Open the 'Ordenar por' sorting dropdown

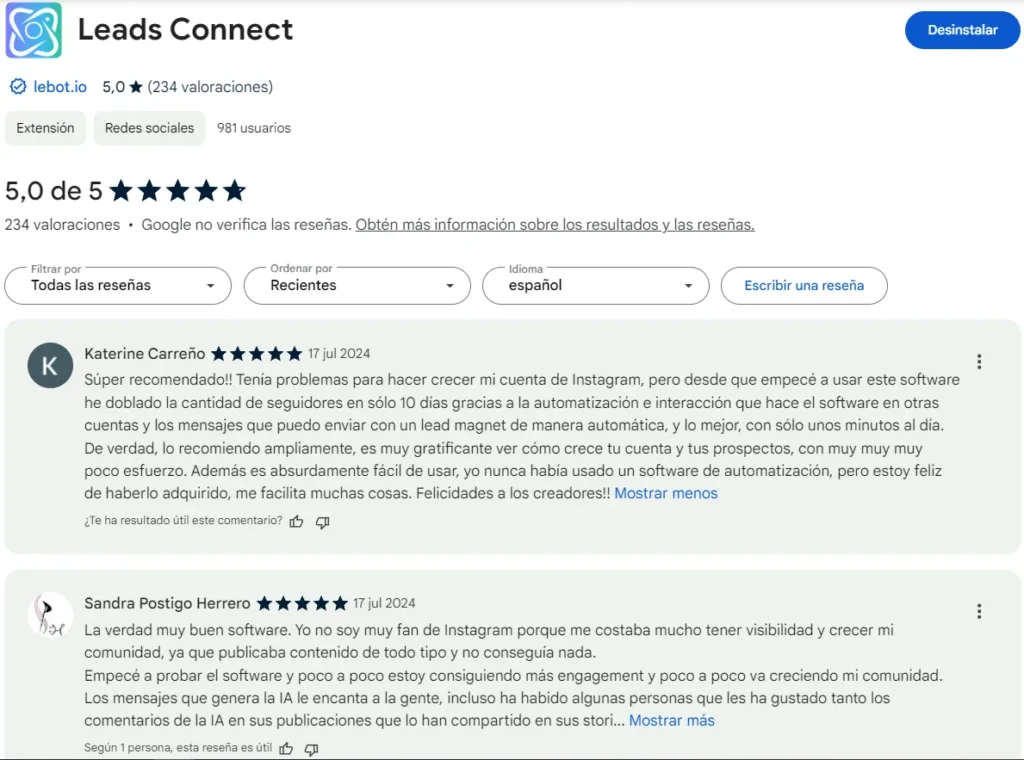(356, 285)
